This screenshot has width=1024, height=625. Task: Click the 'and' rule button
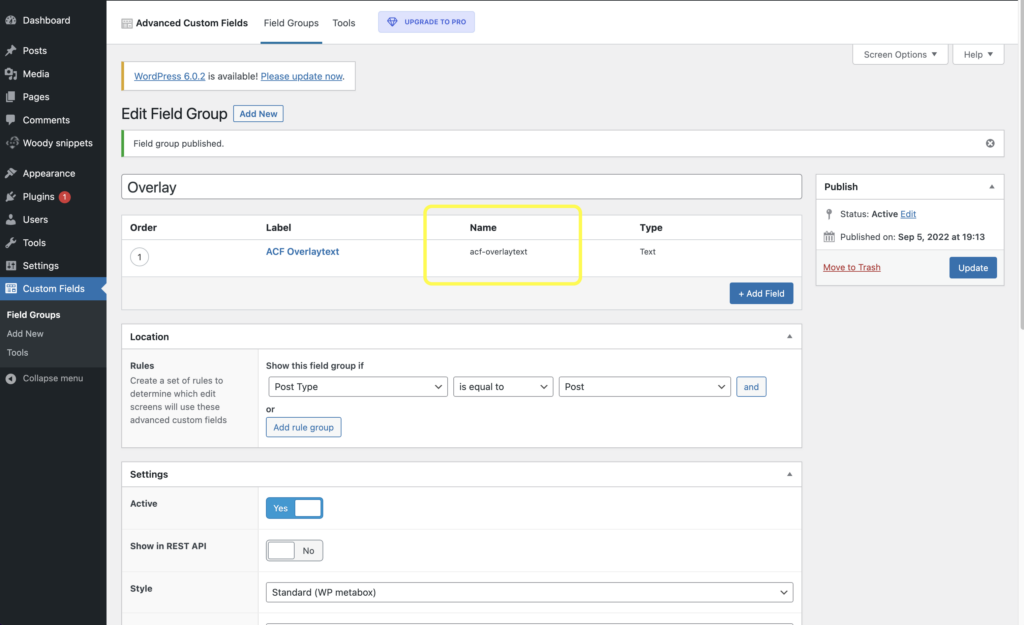[751, 387]
